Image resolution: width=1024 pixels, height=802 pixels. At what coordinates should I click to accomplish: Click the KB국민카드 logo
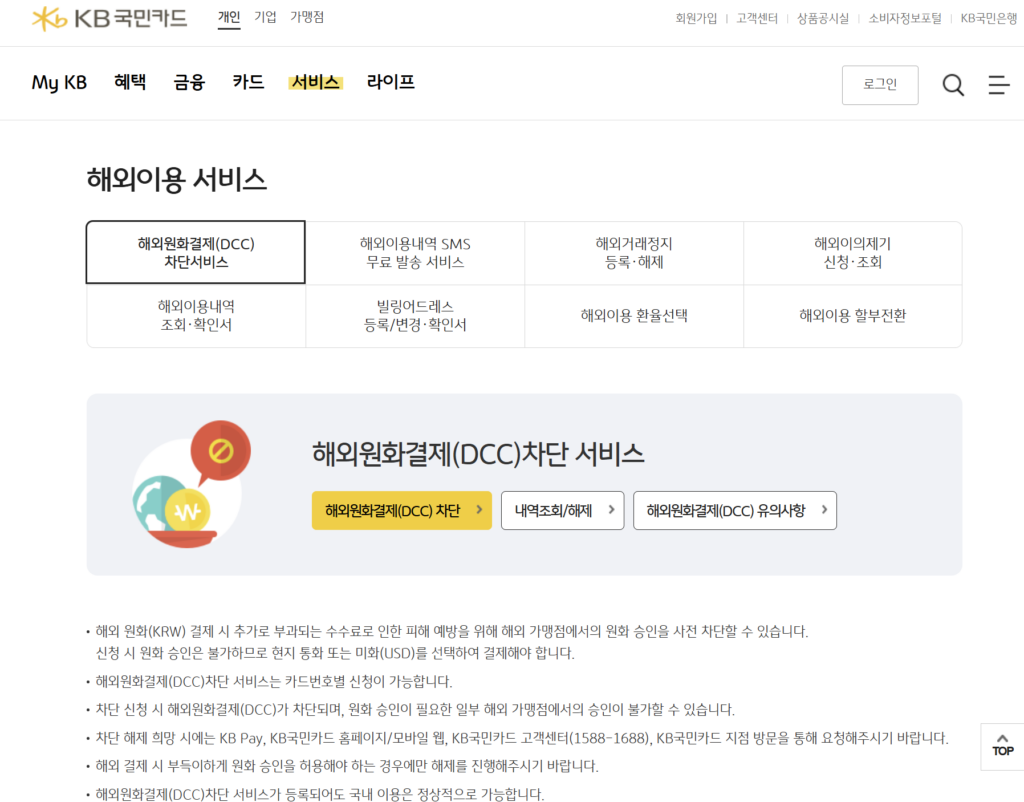coord(109,18)
